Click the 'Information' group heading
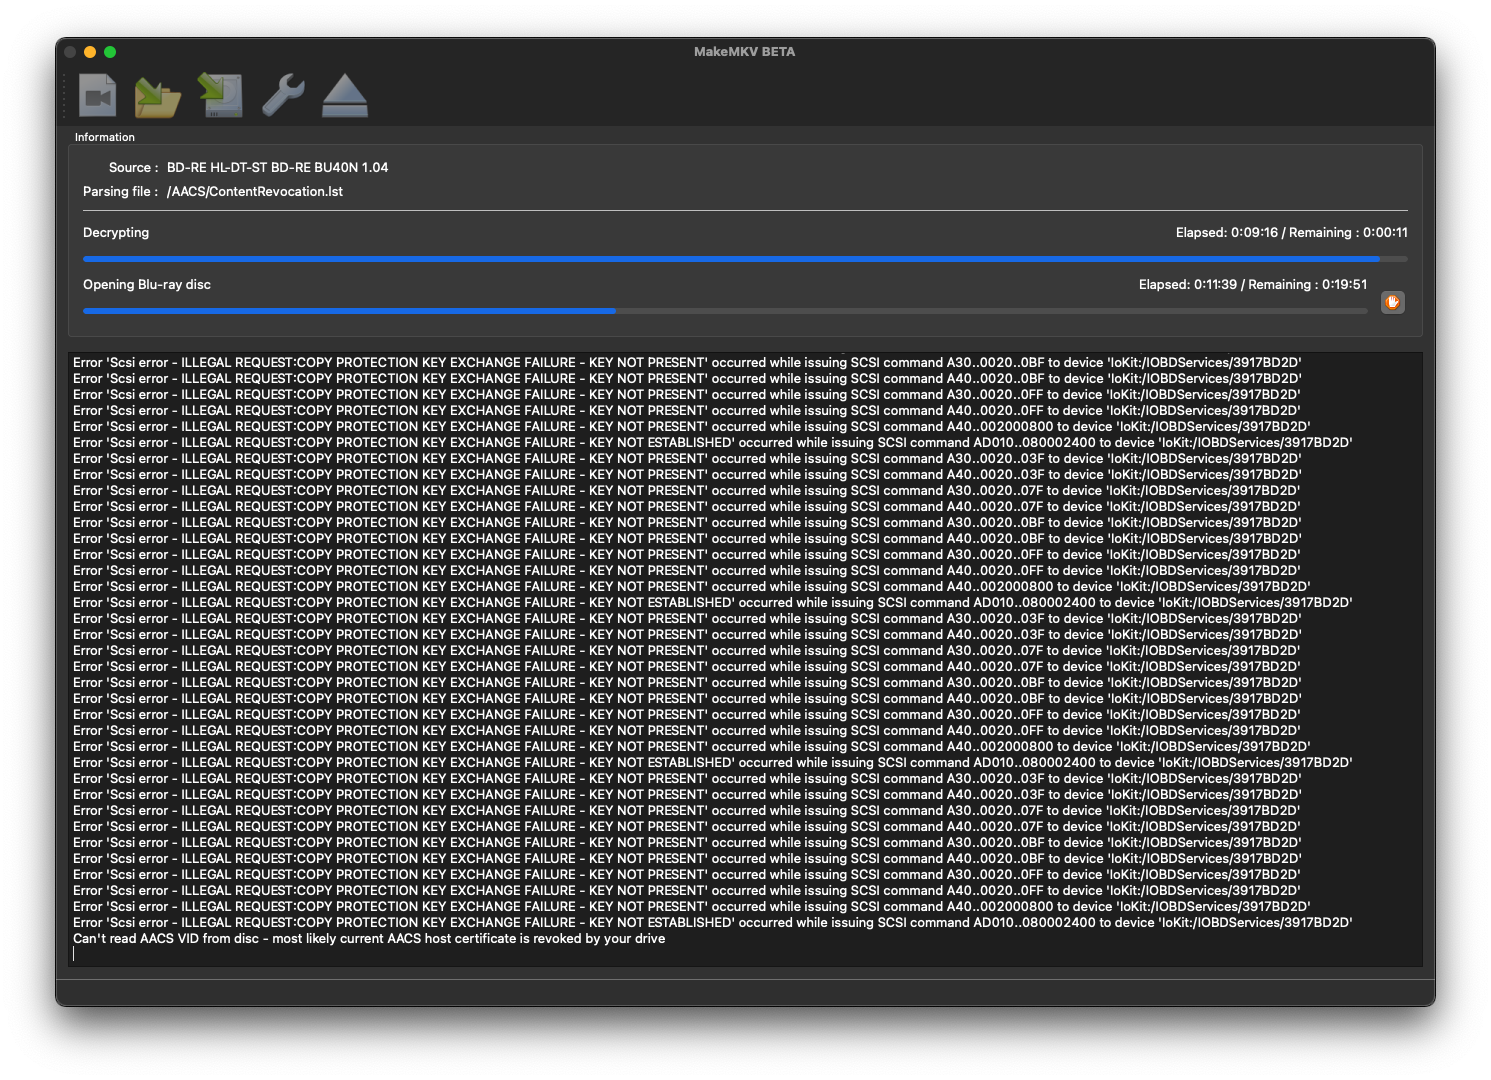 [105, 137]
